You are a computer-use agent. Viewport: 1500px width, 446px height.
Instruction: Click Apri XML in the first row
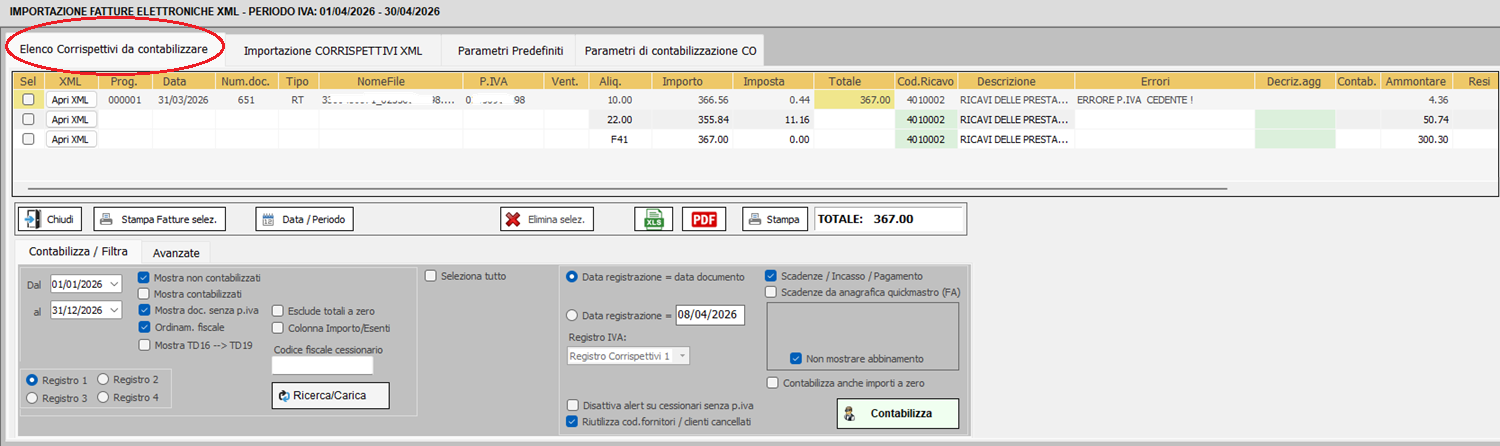71,100
